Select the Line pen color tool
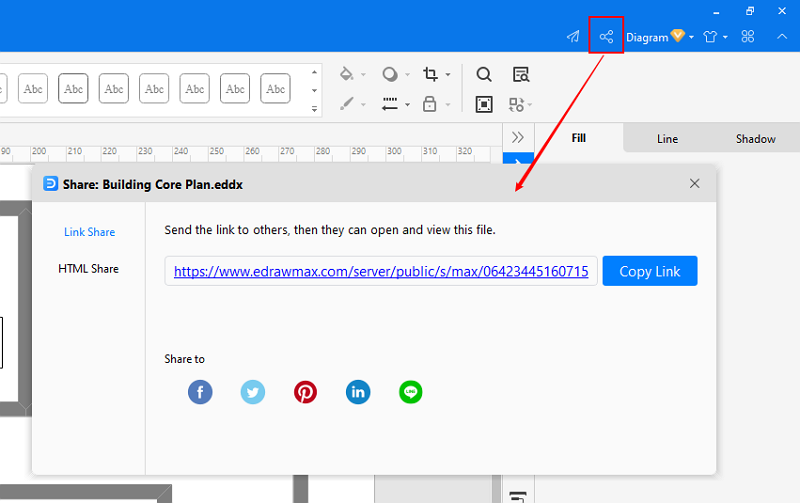 346,104
